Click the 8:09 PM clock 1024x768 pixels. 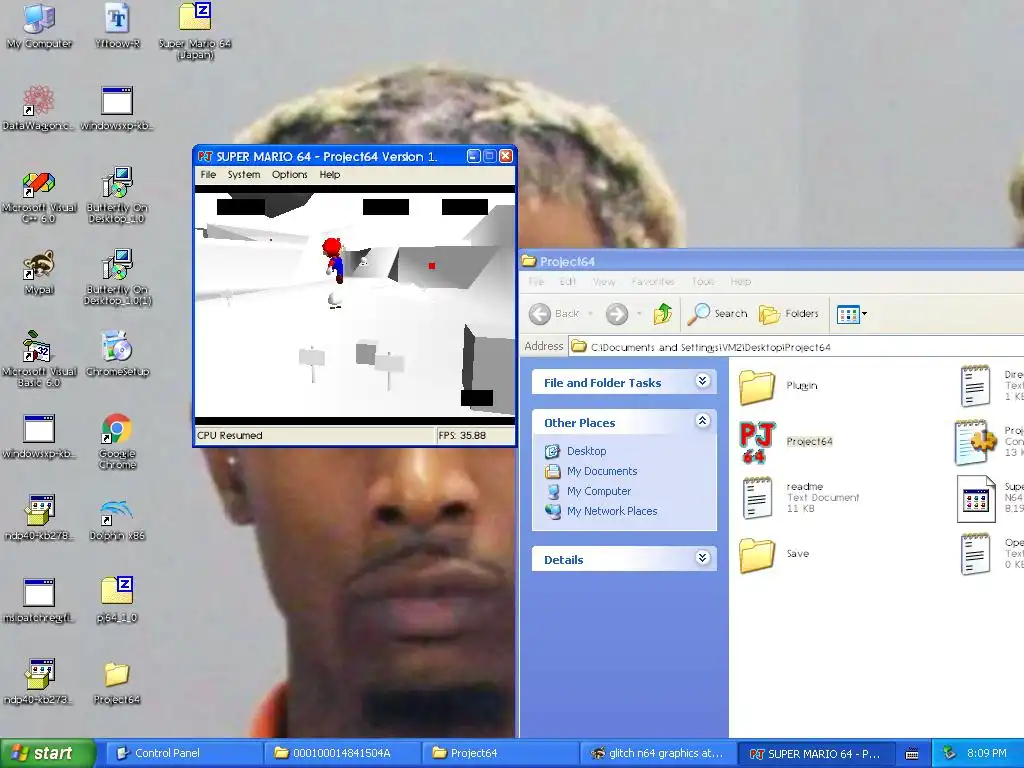[x=987, y=754]
